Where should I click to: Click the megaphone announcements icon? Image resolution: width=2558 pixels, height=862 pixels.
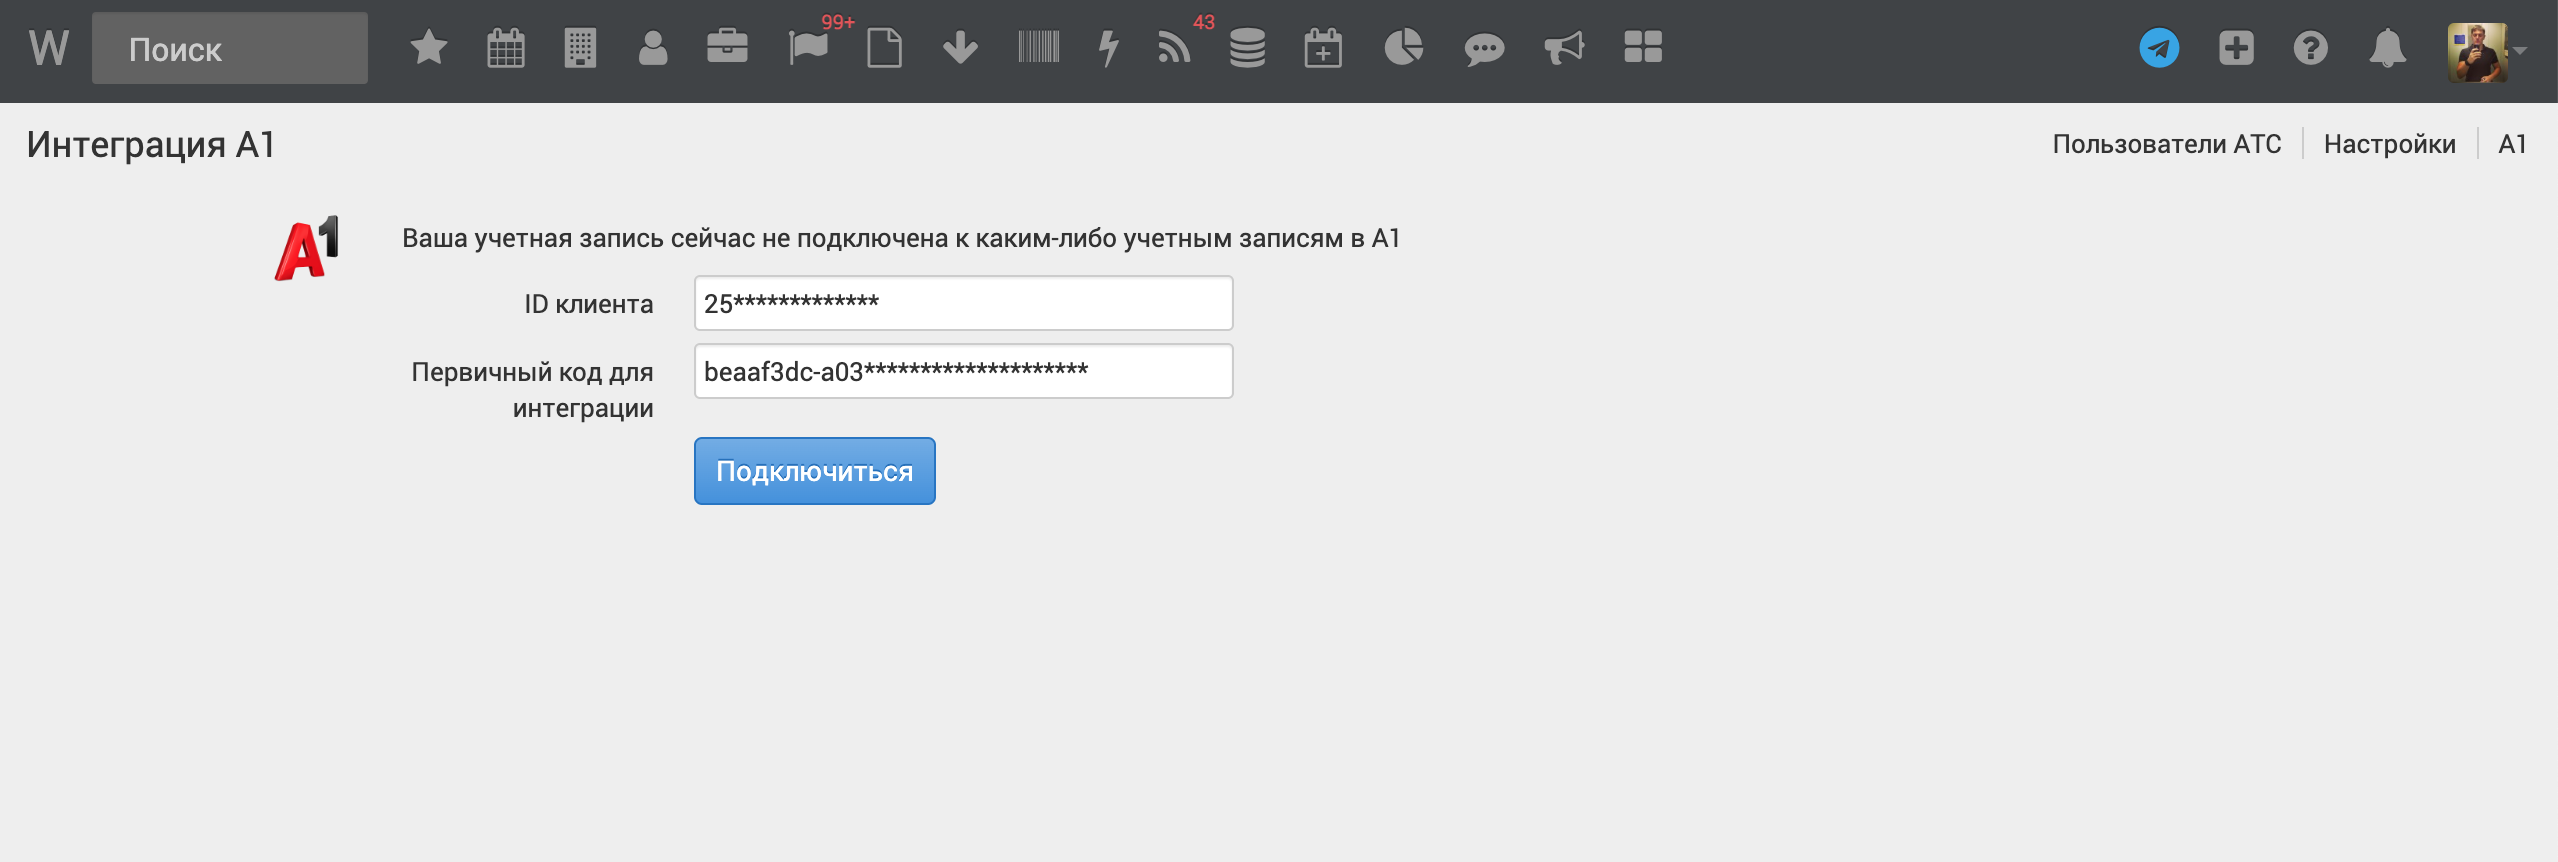(x=1564, y=48)
